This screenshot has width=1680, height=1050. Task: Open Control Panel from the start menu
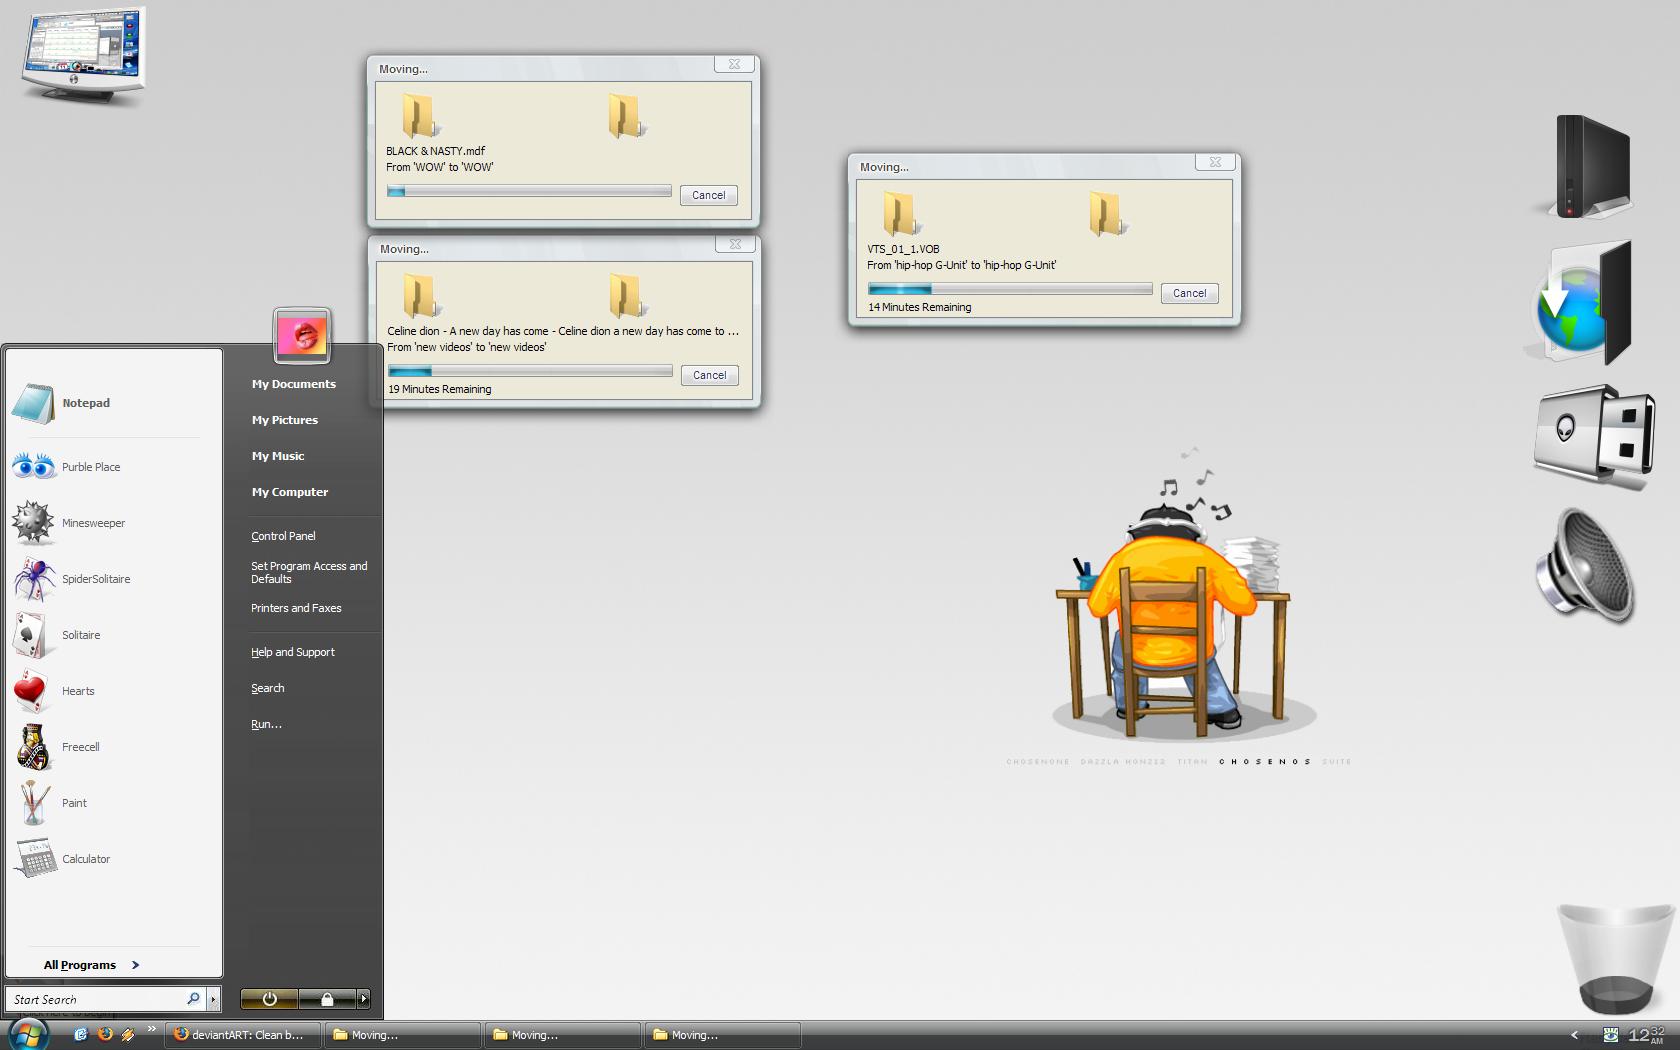[283, 535]
